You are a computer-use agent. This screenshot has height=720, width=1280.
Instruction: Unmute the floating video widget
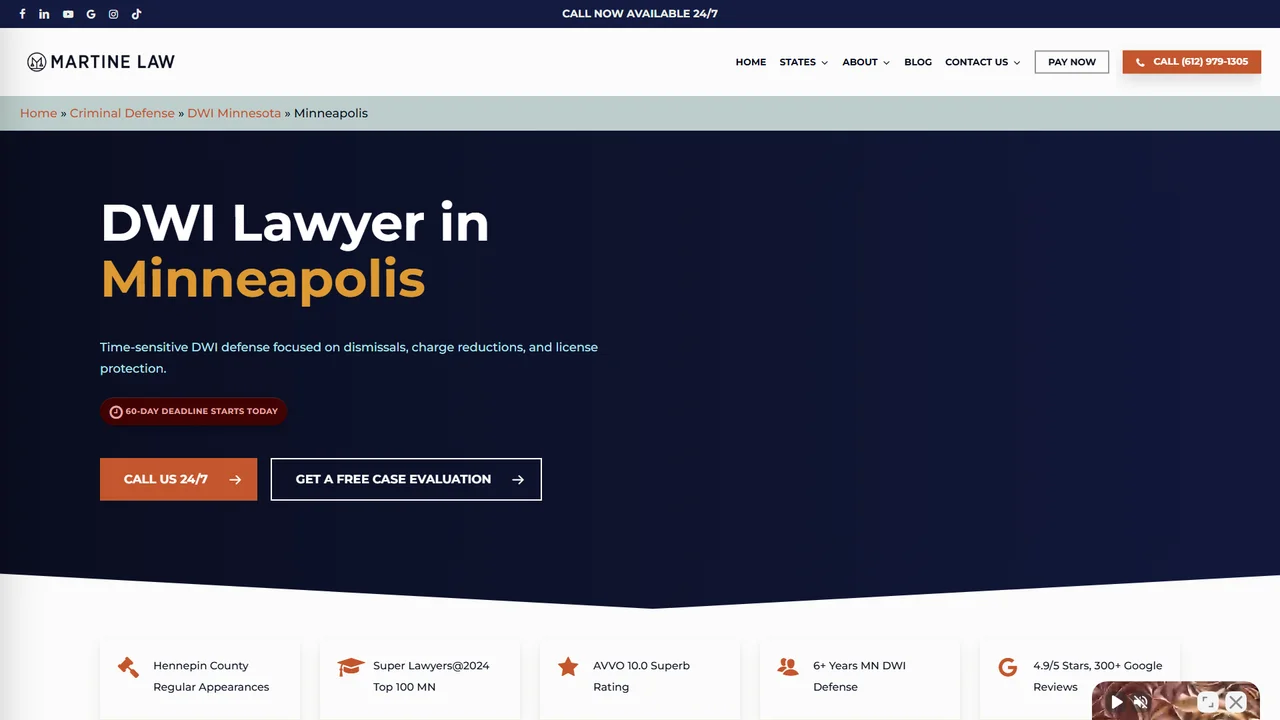(x=1140, y=703)
